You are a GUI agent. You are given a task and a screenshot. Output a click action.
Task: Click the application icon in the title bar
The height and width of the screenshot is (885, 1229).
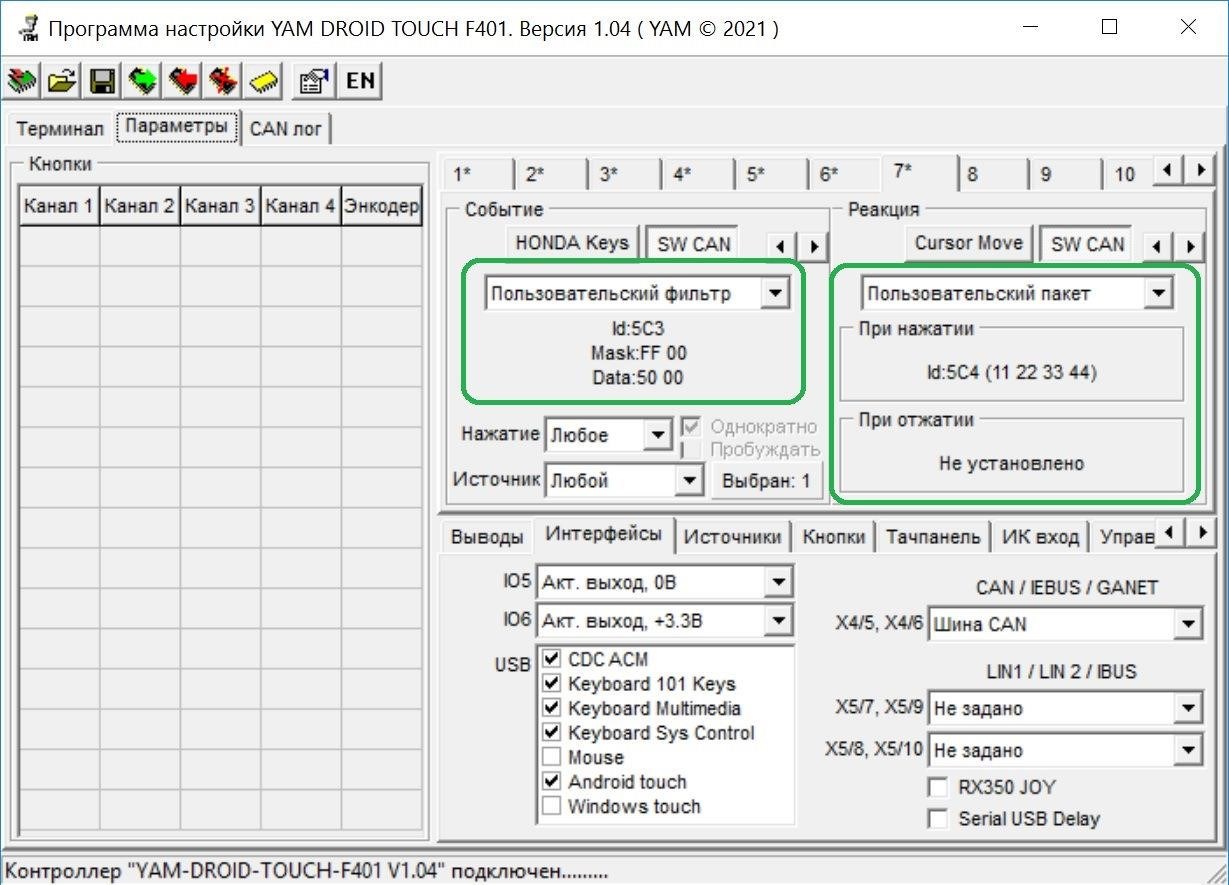click(28, 28)
